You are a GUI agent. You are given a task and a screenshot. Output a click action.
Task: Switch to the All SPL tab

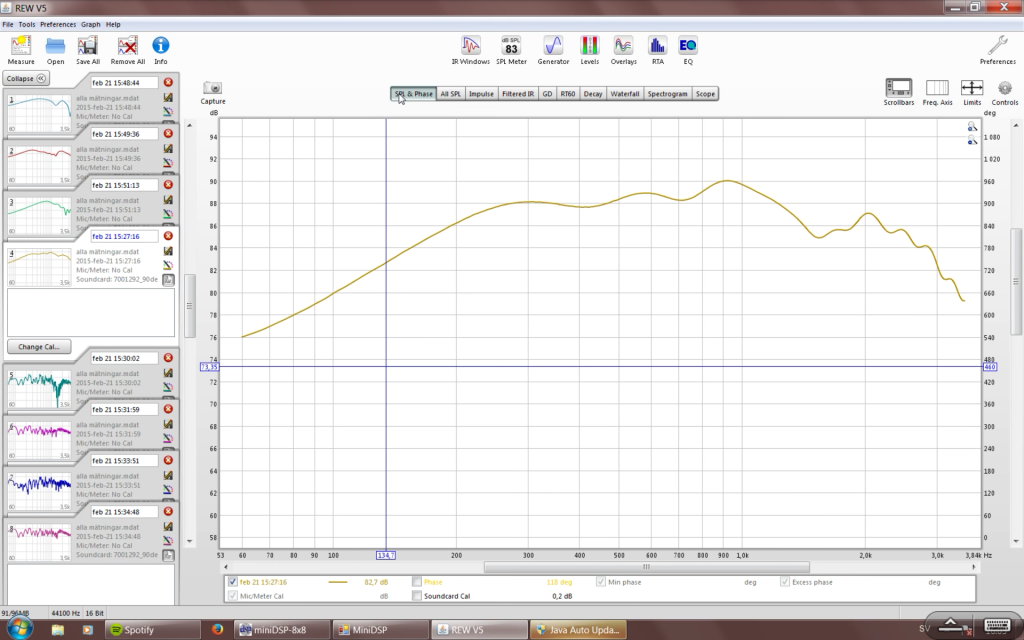point(450,94)
